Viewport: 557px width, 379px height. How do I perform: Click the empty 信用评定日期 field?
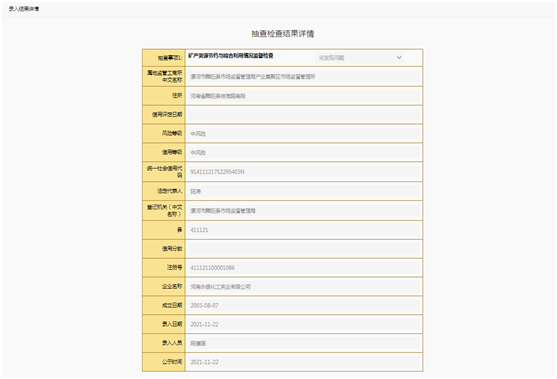(304, 115)
